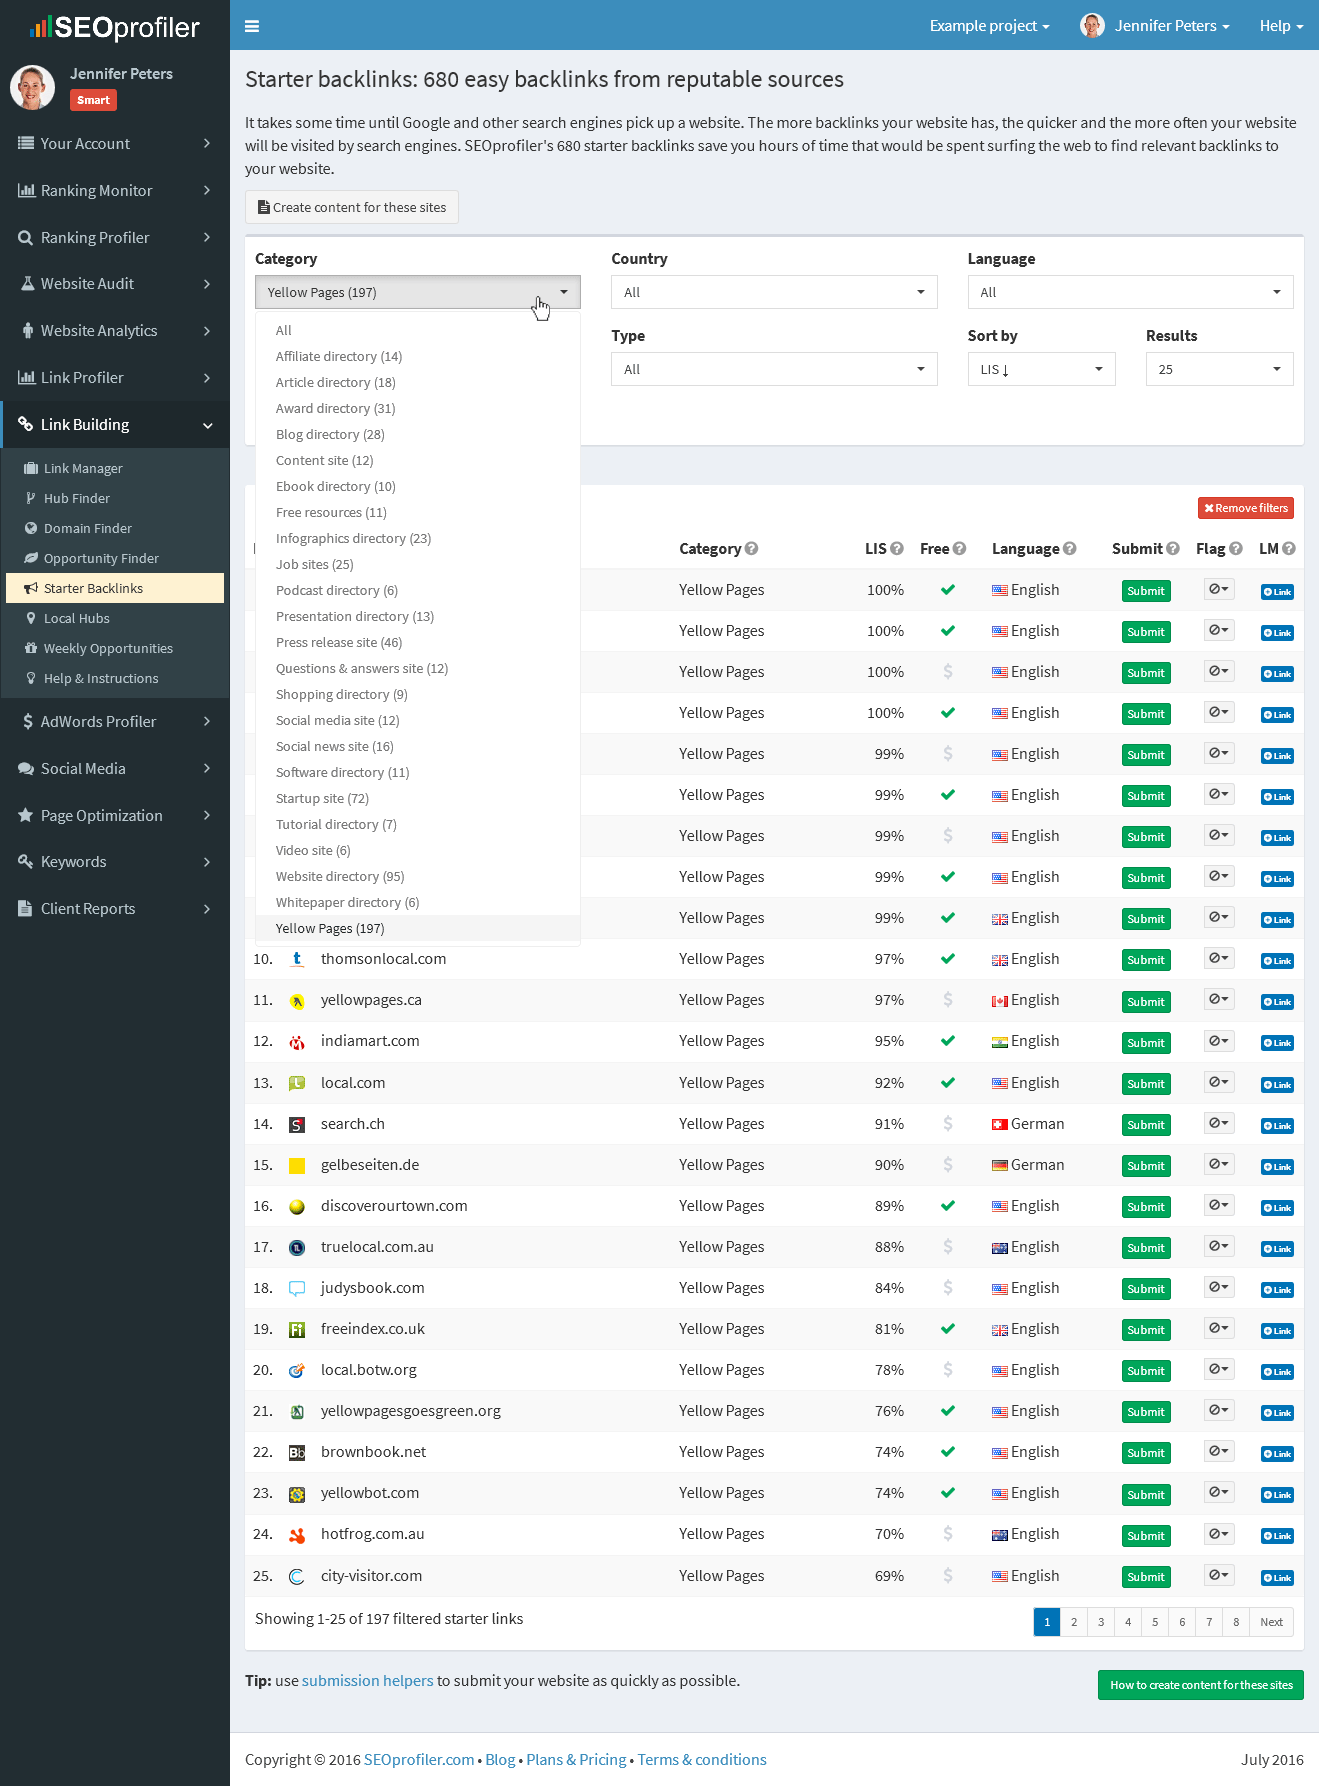Click hotfrog.com.au favicon icon
1319x1786 pixels.
(297, 1535)
